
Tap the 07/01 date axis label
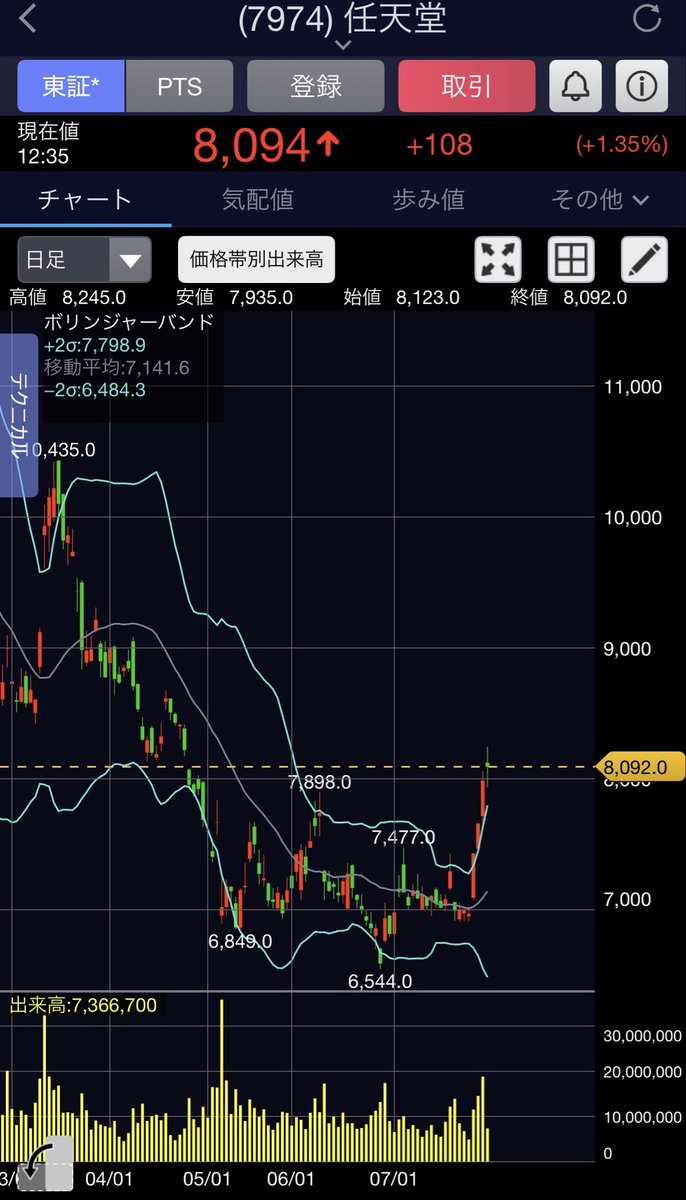393,1179
